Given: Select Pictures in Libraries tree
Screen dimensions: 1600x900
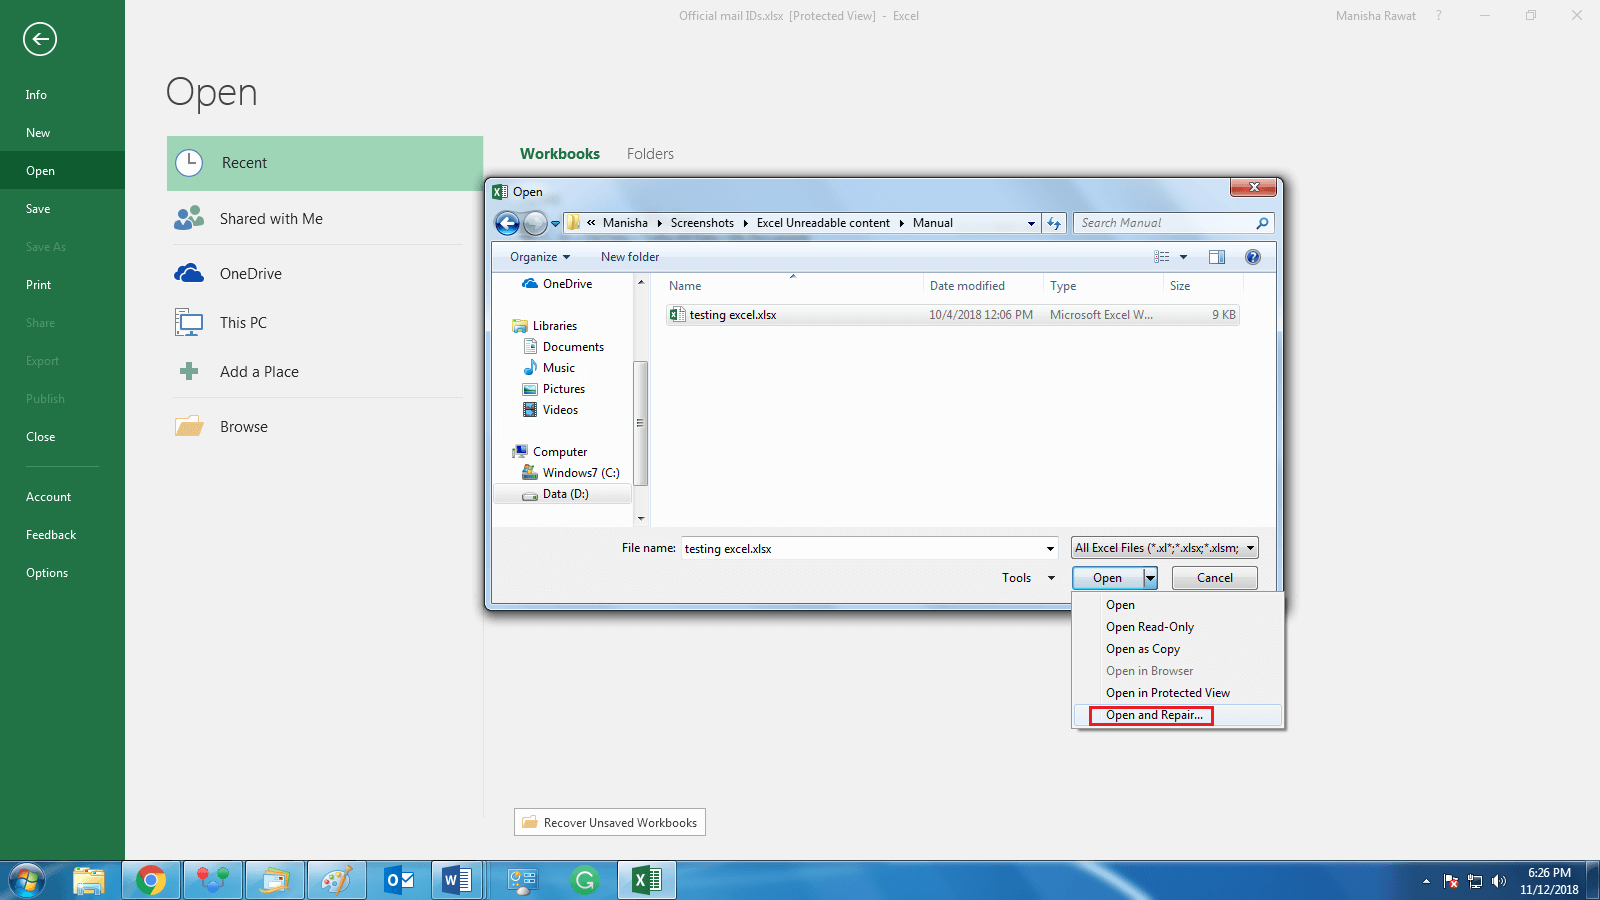Looking at the screenshot, I should tap(564, 389).
